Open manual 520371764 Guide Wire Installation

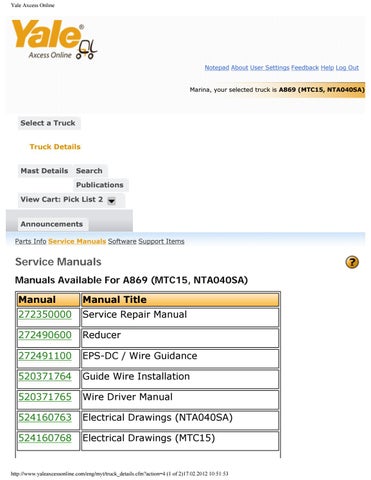[x=45, y=376]
